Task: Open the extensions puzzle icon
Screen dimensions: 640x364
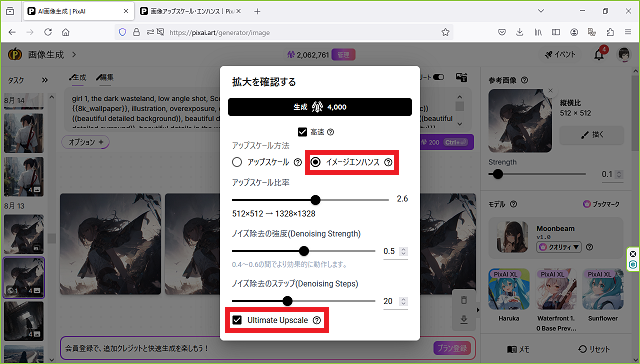Action: coord(610,32)
